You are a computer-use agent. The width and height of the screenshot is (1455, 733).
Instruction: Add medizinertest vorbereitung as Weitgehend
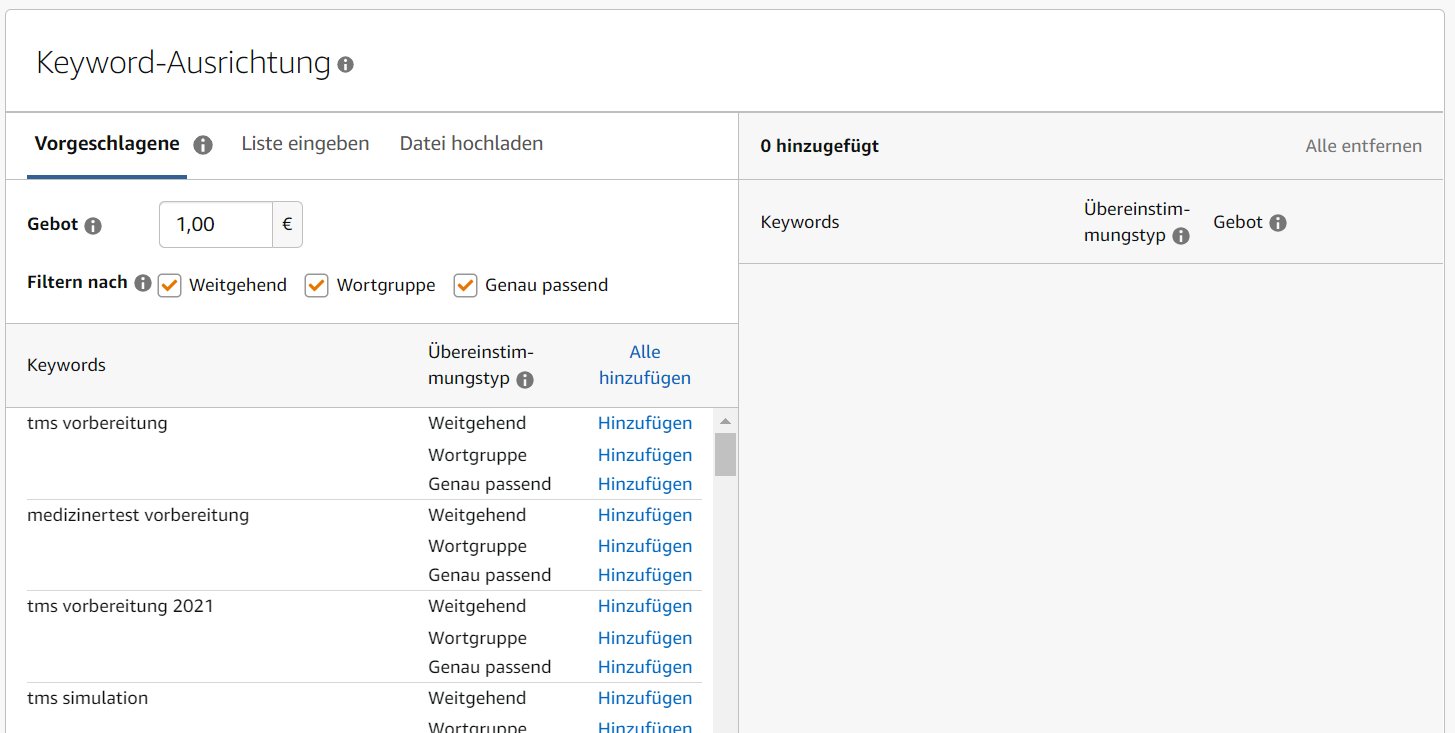pos(645,515)
